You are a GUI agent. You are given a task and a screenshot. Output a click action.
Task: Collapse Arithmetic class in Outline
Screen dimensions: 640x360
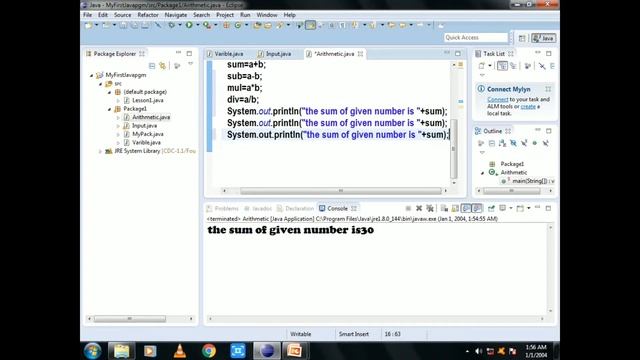click(482, 173)
